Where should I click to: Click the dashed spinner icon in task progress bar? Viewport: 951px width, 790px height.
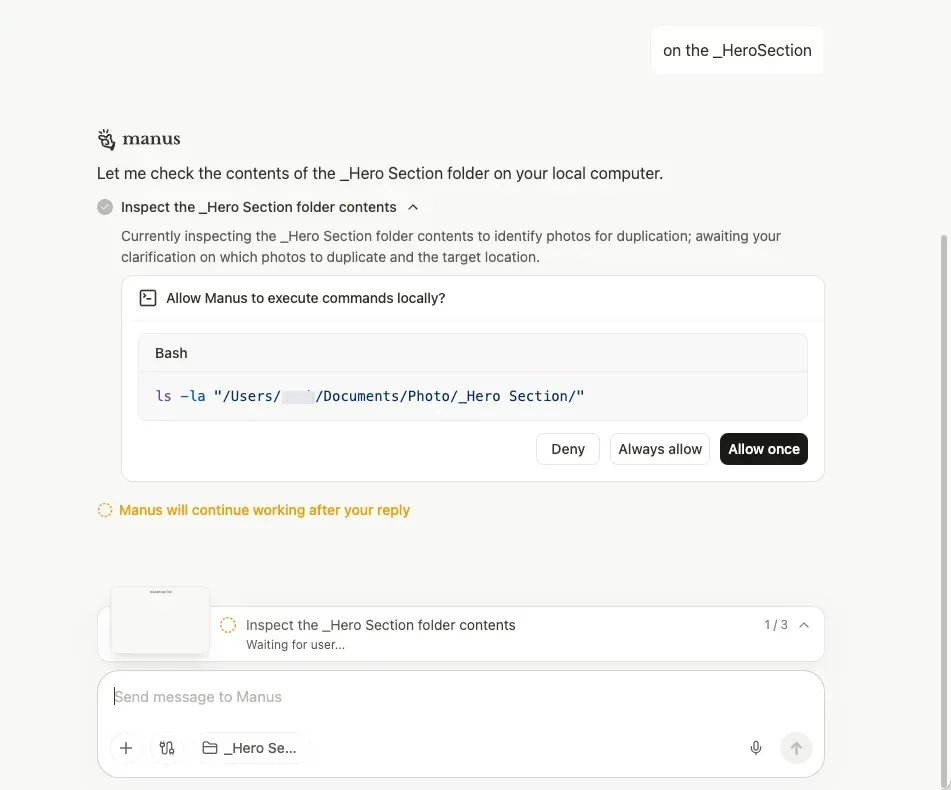point(228,625)
